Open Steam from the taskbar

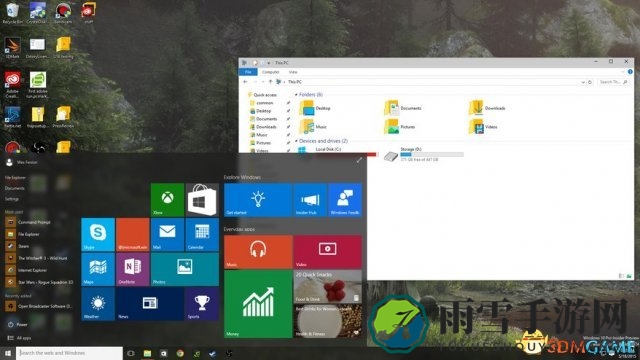(x=212, y=353)
